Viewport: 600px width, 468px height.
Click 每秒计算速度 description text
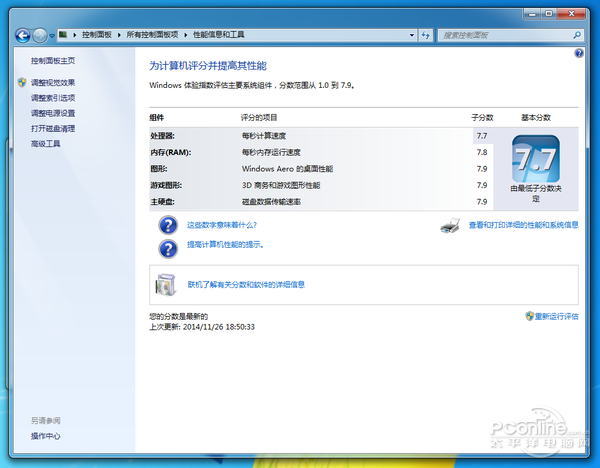(x=264, y=136)
